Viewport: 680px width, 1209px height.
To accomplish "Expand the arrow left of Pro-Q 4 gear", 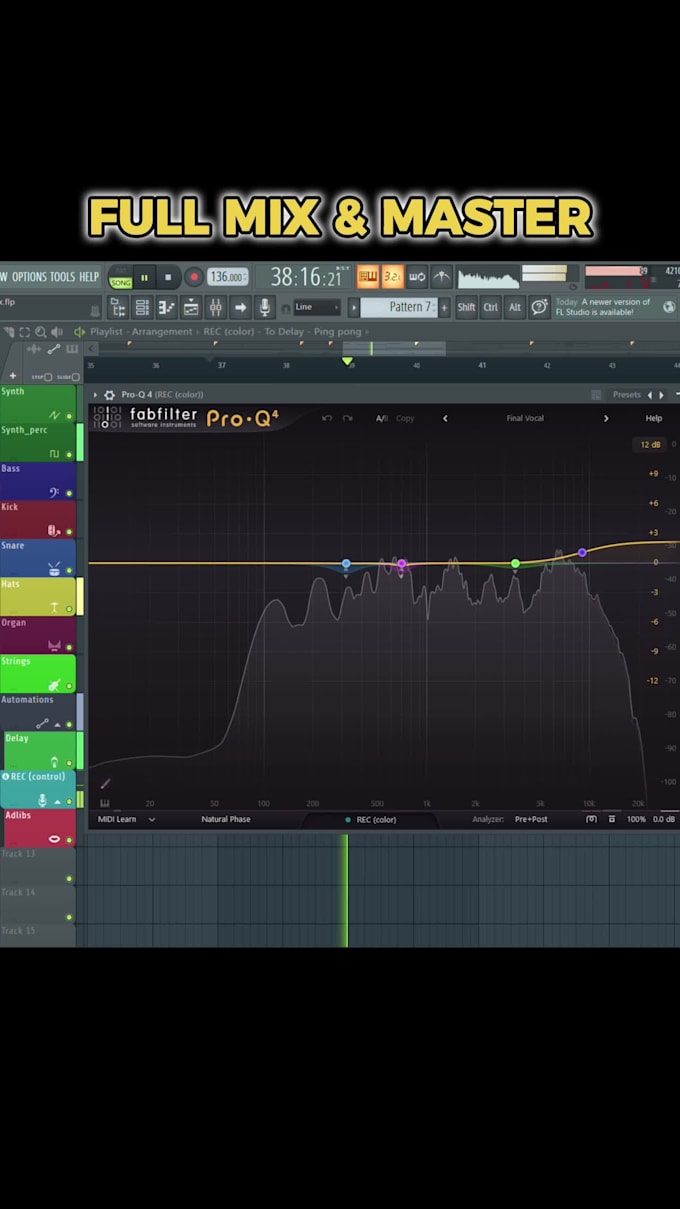I will coord(96,395).
